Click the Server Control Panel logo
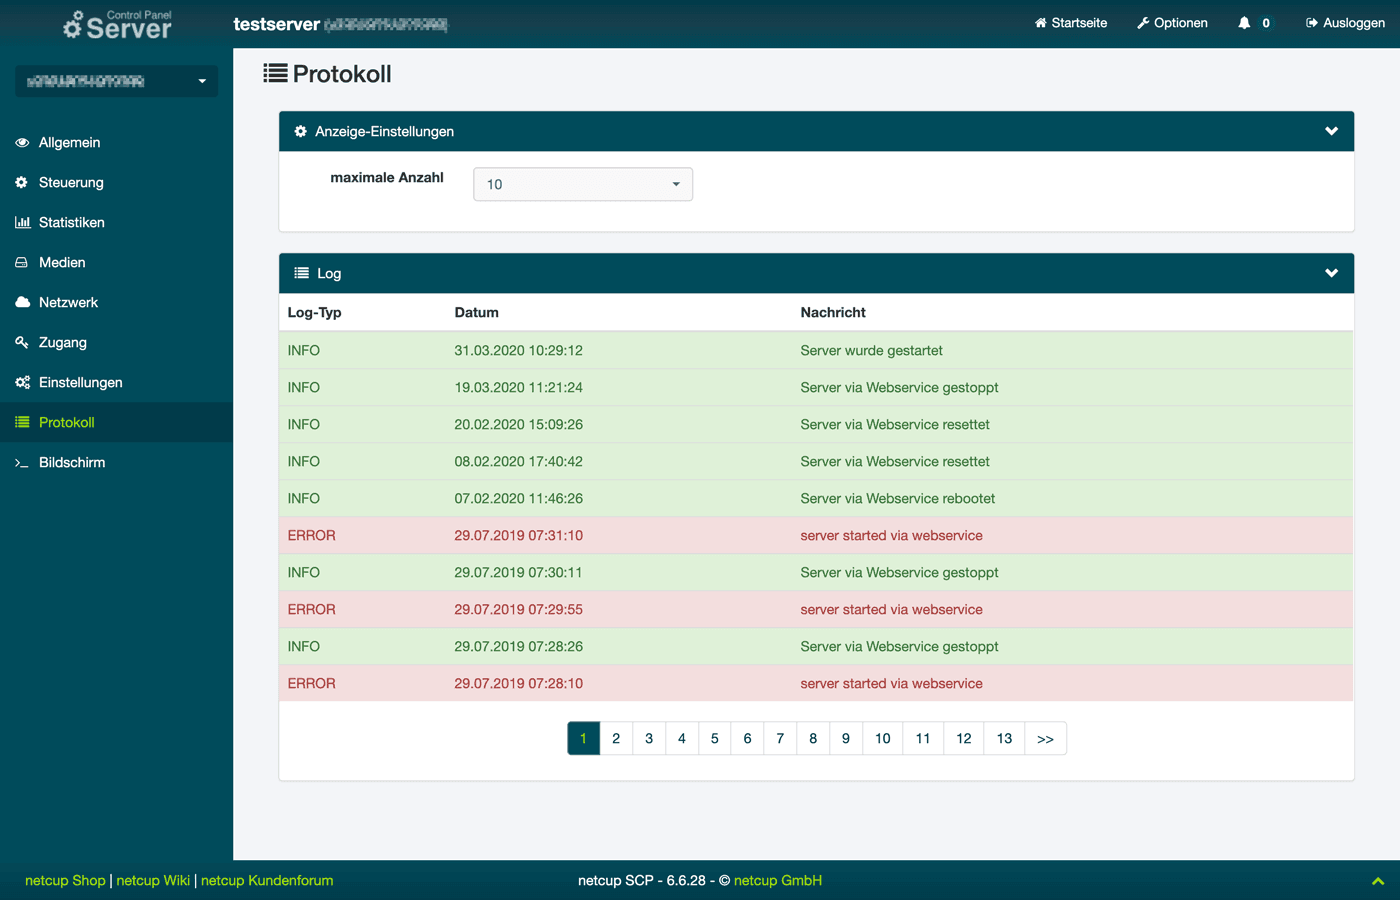The image size is (1400, 900). 117,25
